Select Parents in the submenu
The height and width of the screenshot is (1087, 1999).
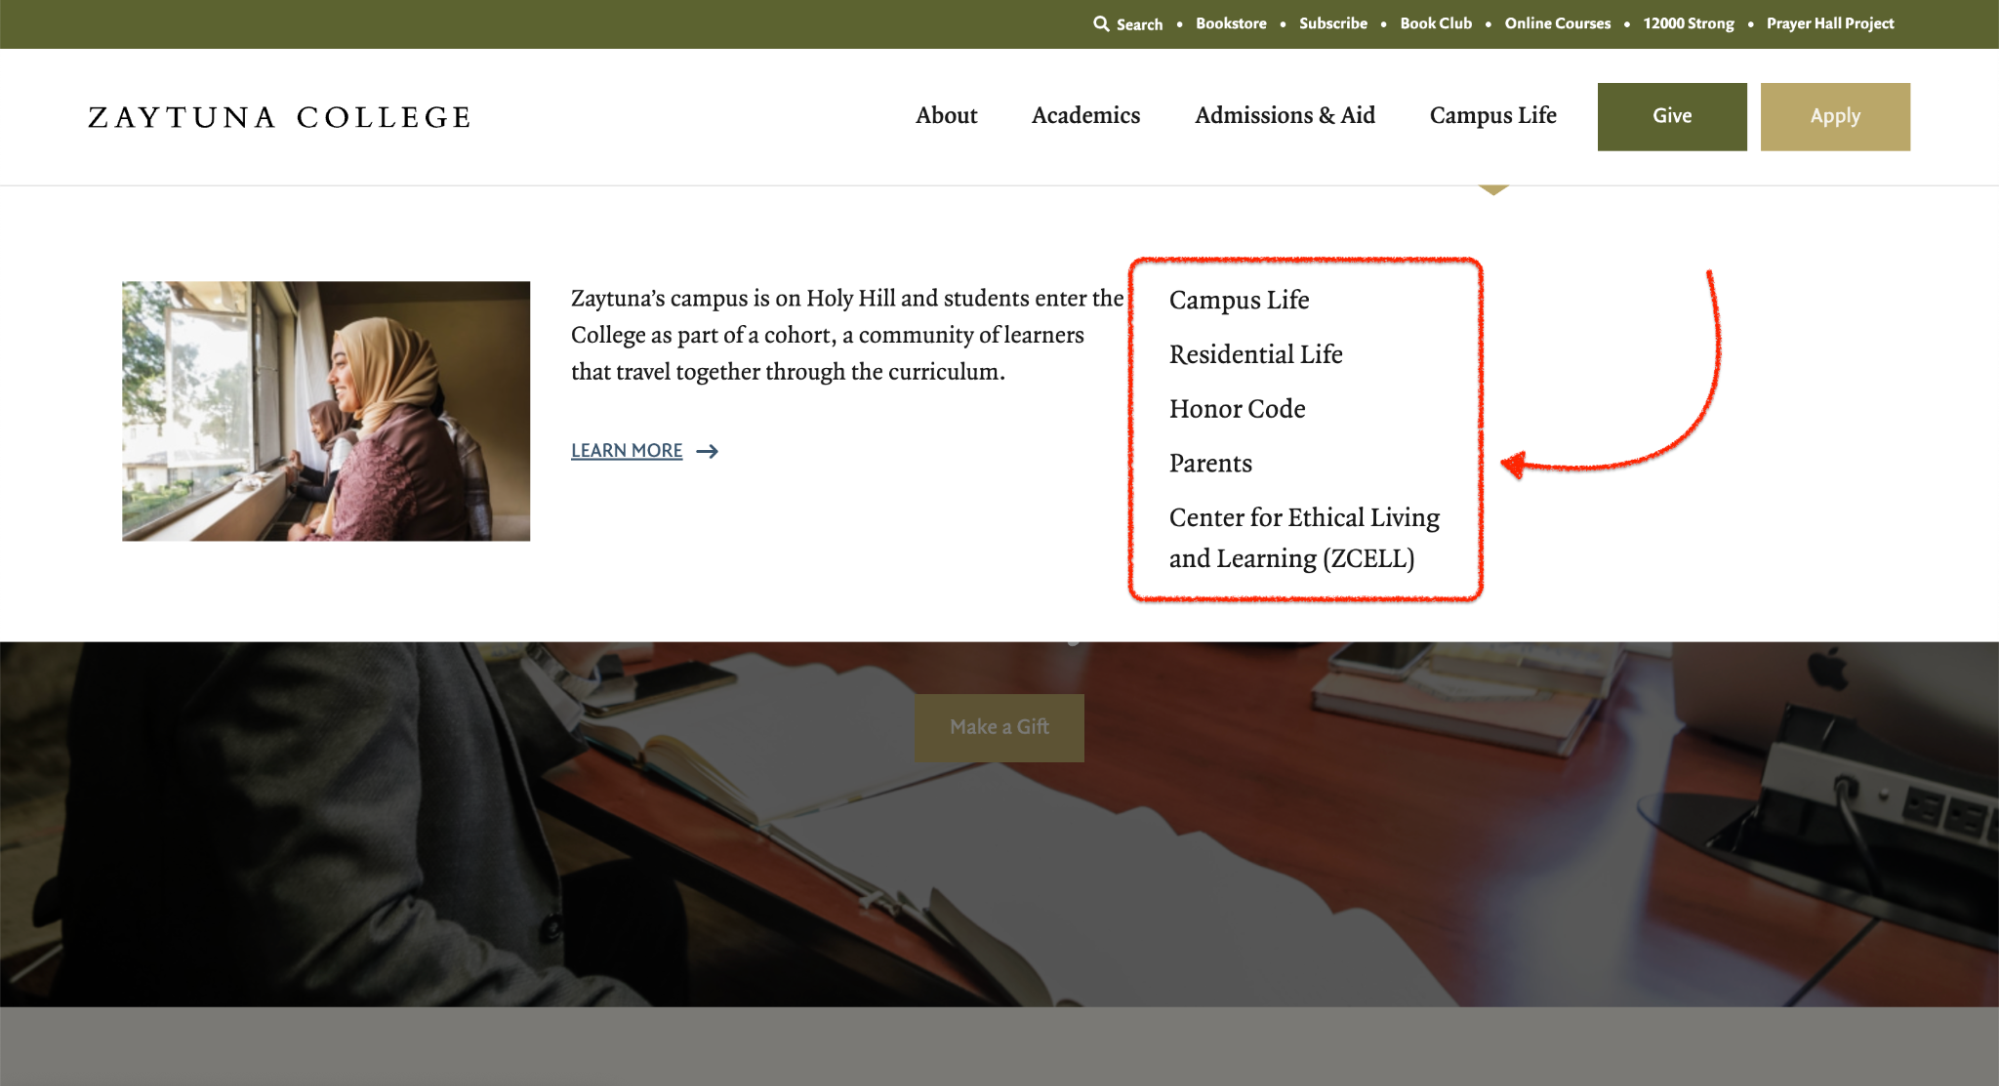pyautogui.click(x=1210, y=463)
